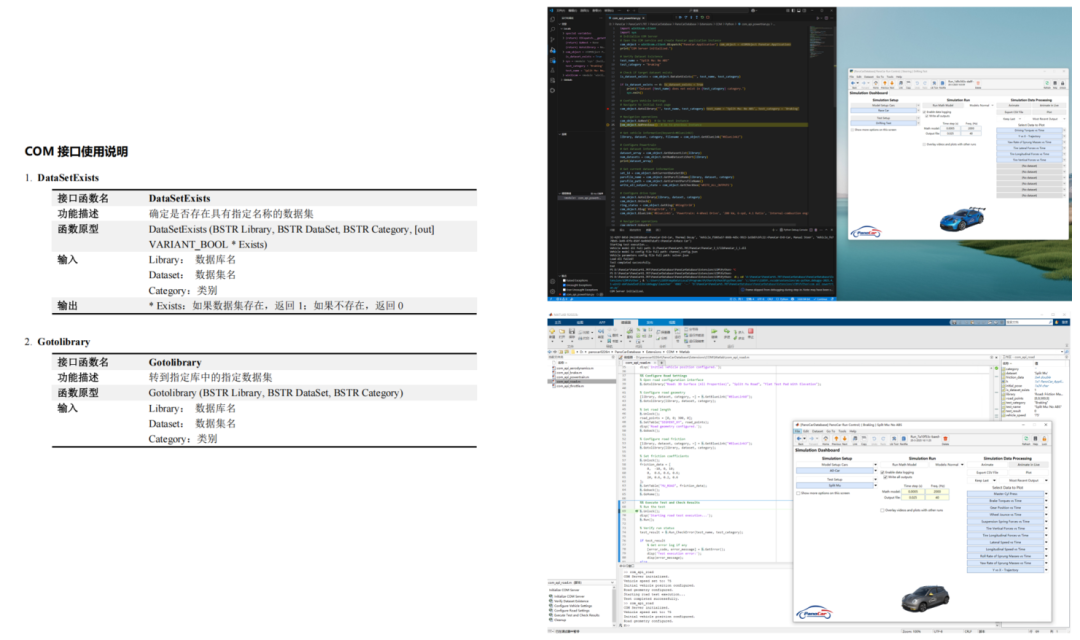Screen dimensions: 1080x640
Task: Open Explorer in VS Code activity bar
Action: pyautogui.click(x=552, y=19)
